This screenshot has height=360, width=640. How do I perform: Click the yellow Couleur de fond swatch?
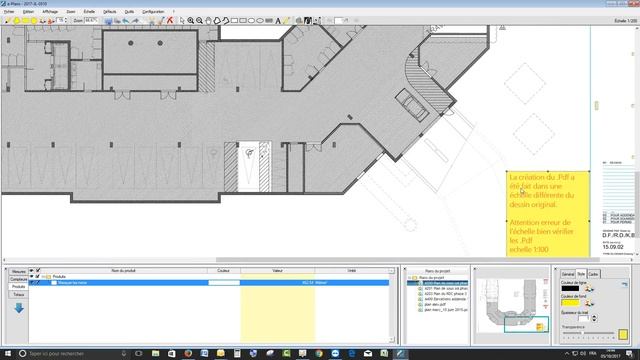(x=570, y=303)
